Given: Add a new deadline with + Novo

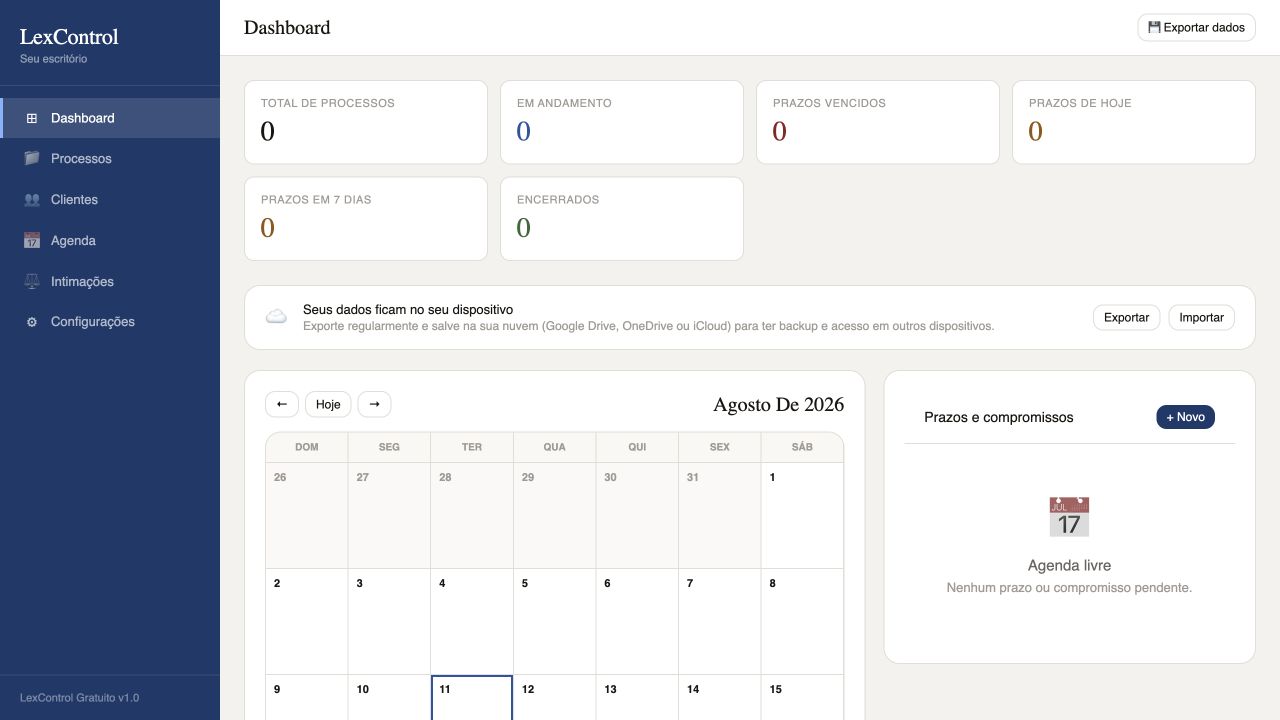Looking at the screenshot, I should (x=1185, y=417).
